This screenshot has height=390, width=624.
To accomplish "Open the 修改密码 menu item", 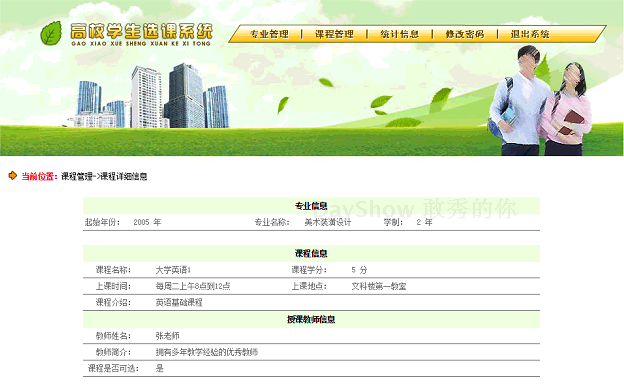I will 465,34.
